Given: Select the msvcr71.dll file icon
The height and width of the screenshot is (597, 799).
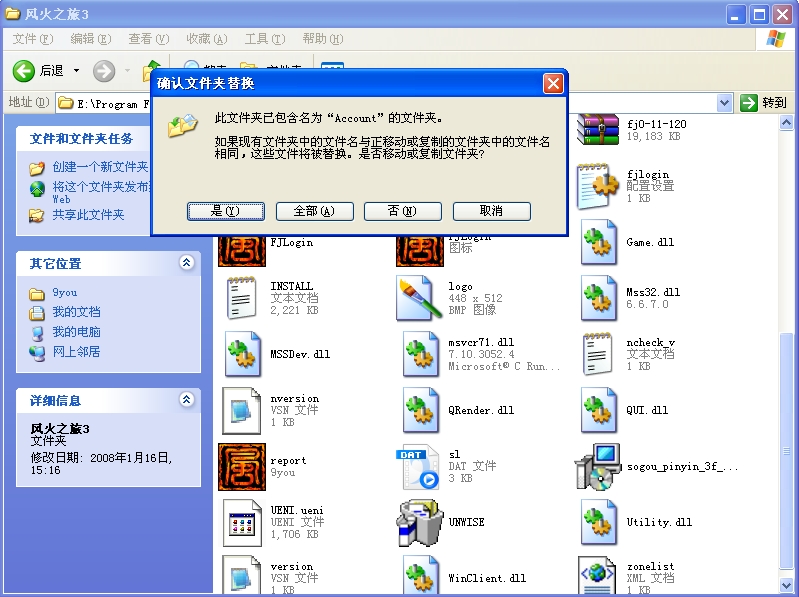Looking at the screenshot, I should [x=420, y=354].
